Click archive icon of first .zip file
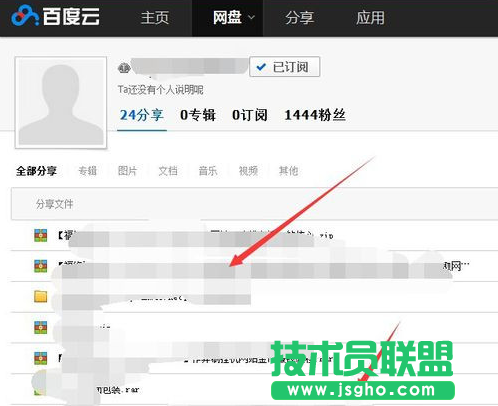 [41, 235]
